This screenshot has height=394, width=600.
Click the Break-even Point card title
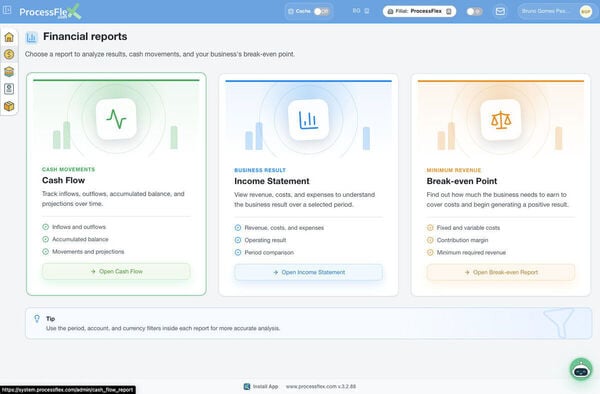(462, 181)
